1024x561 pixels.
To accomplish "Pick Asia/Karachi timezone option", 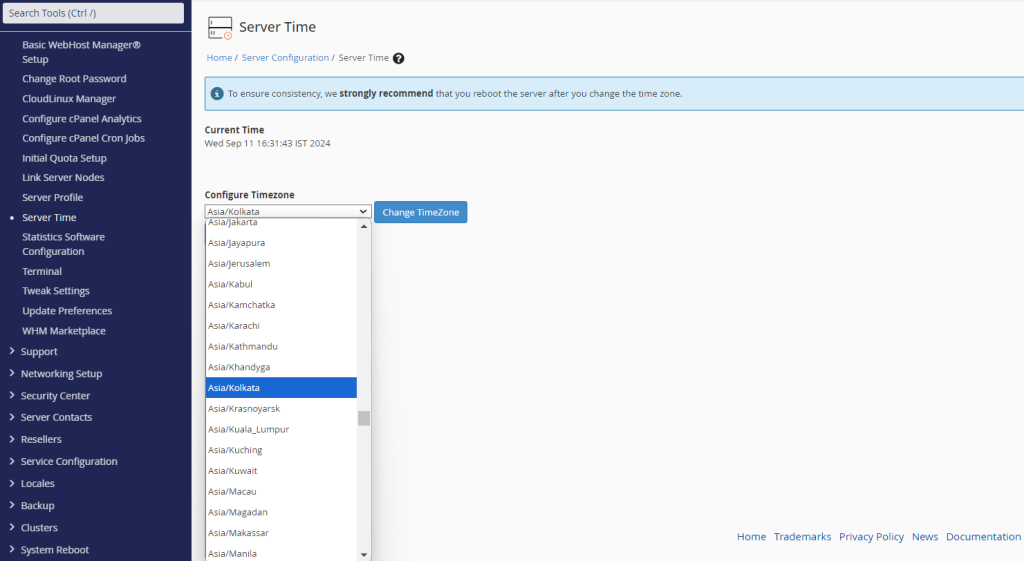I will coord(236,326).
